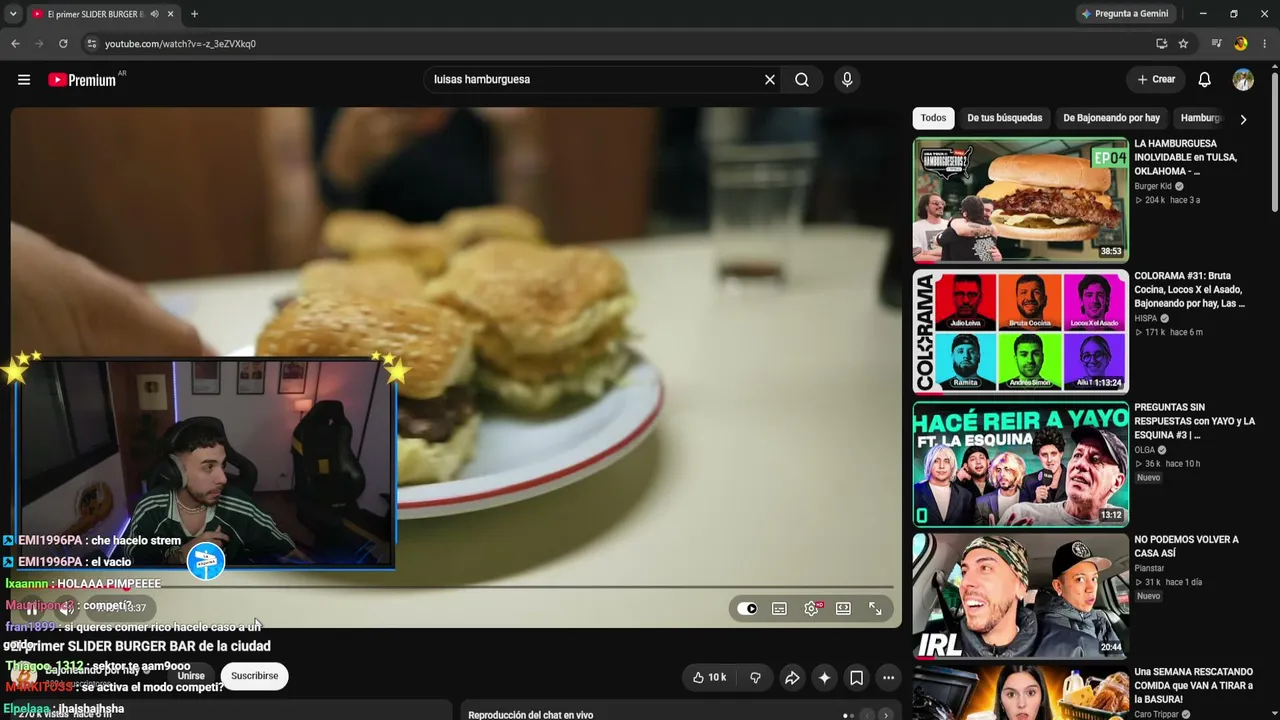This screenshot has height=720, width=1280.
Task: Visit the Pianstar channel name
Action: 1149,568
